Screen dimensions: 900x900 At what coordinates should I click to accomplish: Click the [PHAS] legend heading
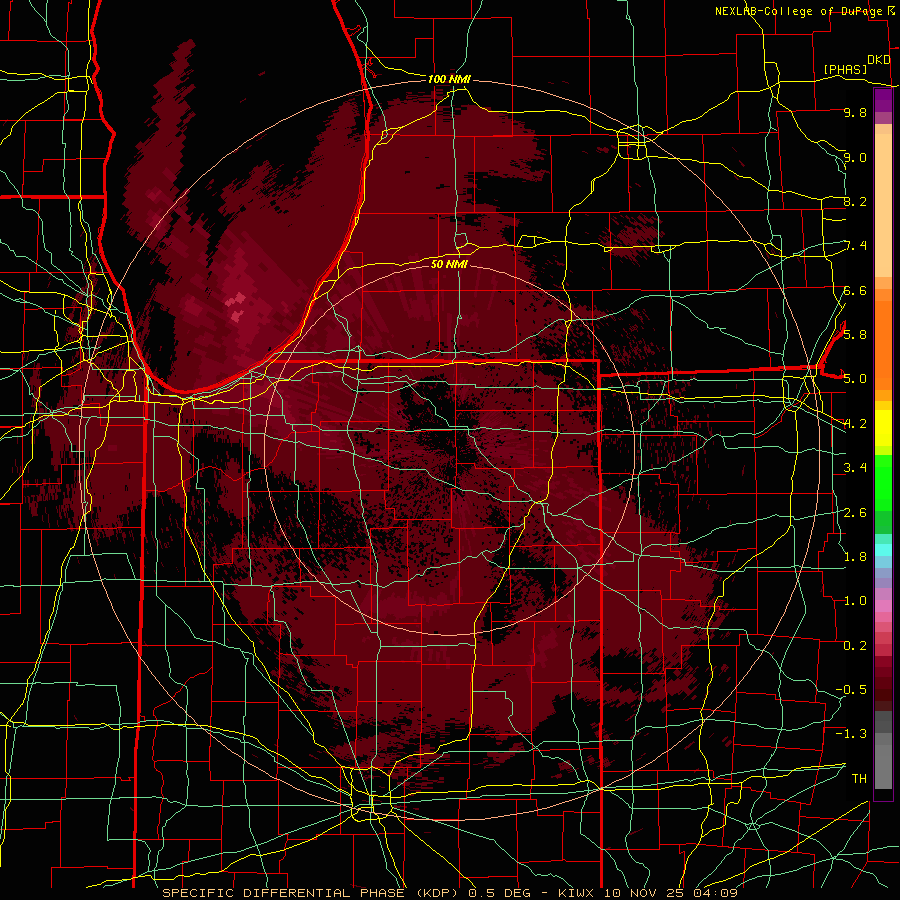(845, 69)
